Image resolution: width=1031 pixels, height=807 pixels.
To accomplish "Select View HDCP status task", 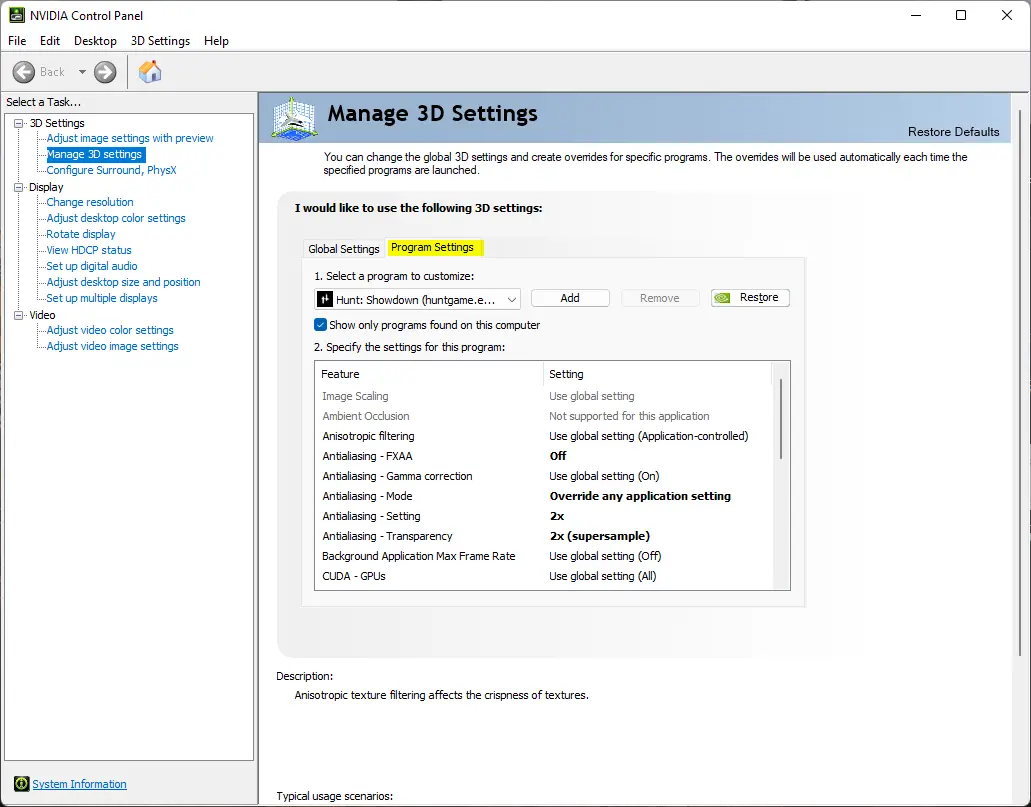I will [89, 250].
